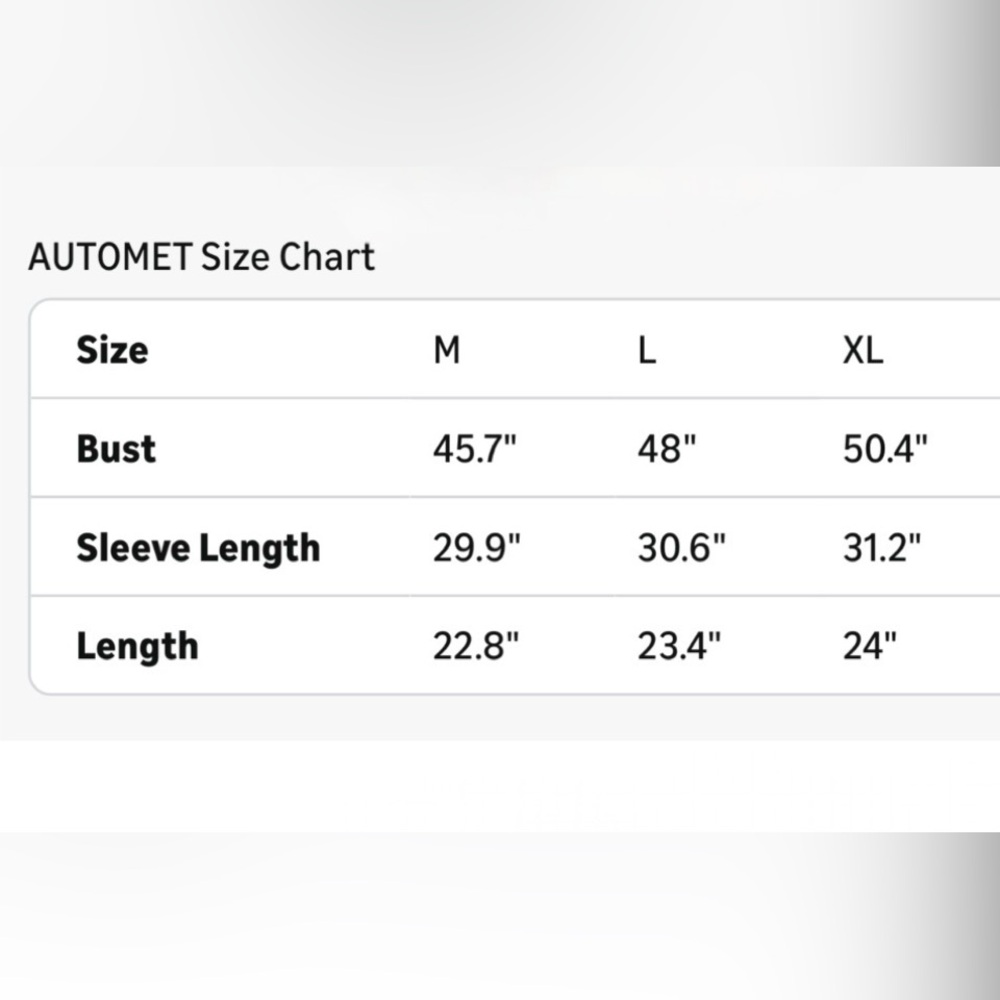Click the Length row label
This screenshot has height=1000, width=1000.
(138, 647)
